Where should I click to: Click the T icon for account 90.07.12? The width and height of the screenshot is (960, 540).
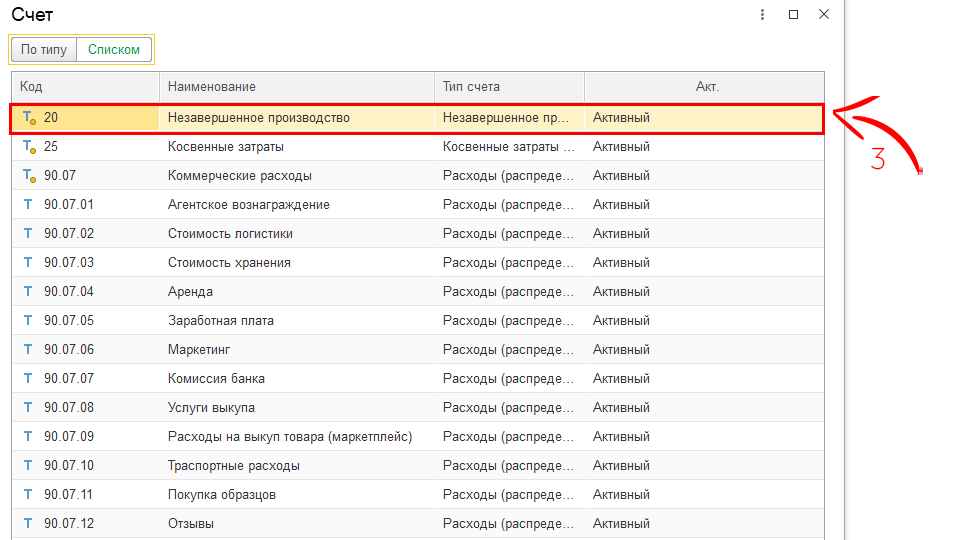28,524
